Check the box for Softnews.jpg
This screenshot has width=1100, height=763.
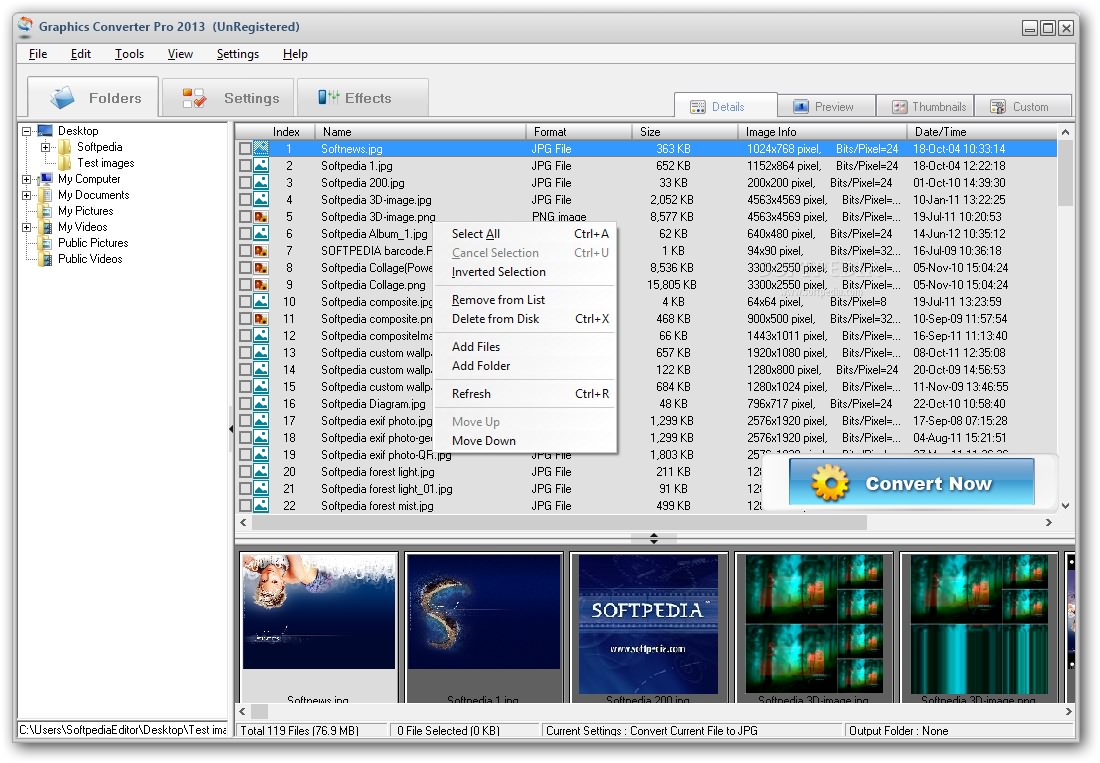point(245,149)
